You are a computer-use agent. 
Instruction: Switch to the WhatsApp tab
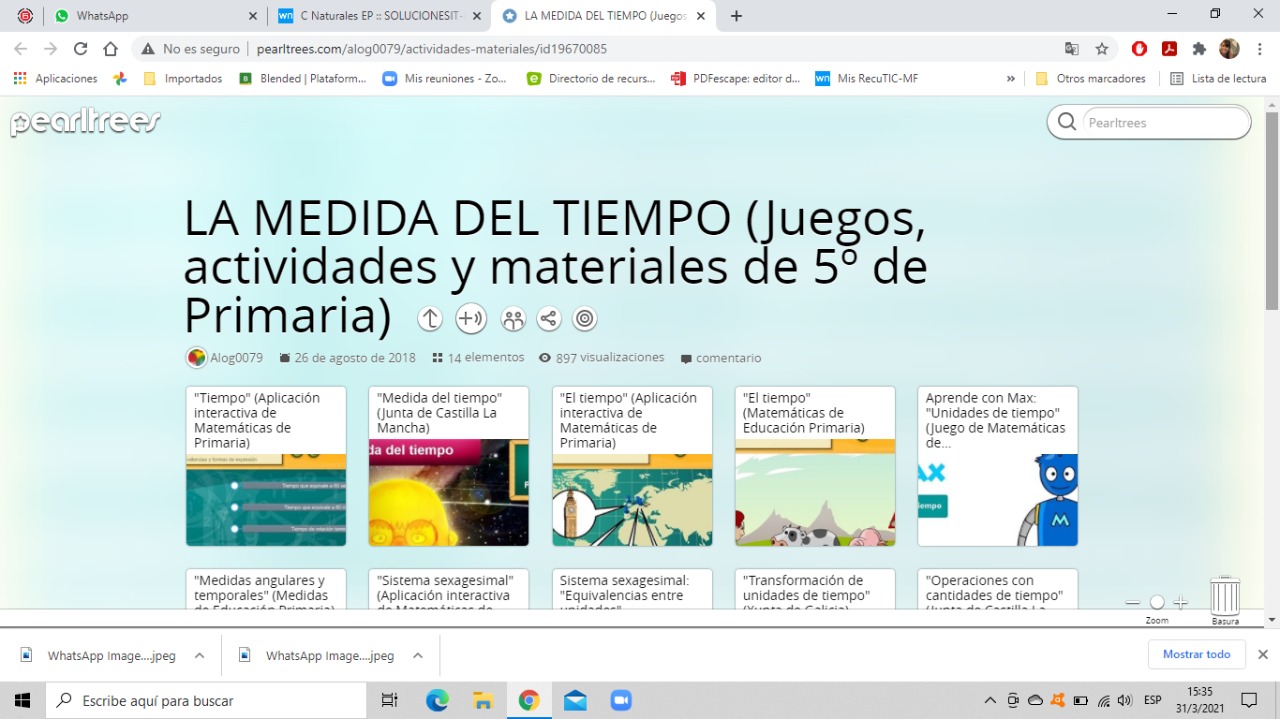[x=150, y=16]
